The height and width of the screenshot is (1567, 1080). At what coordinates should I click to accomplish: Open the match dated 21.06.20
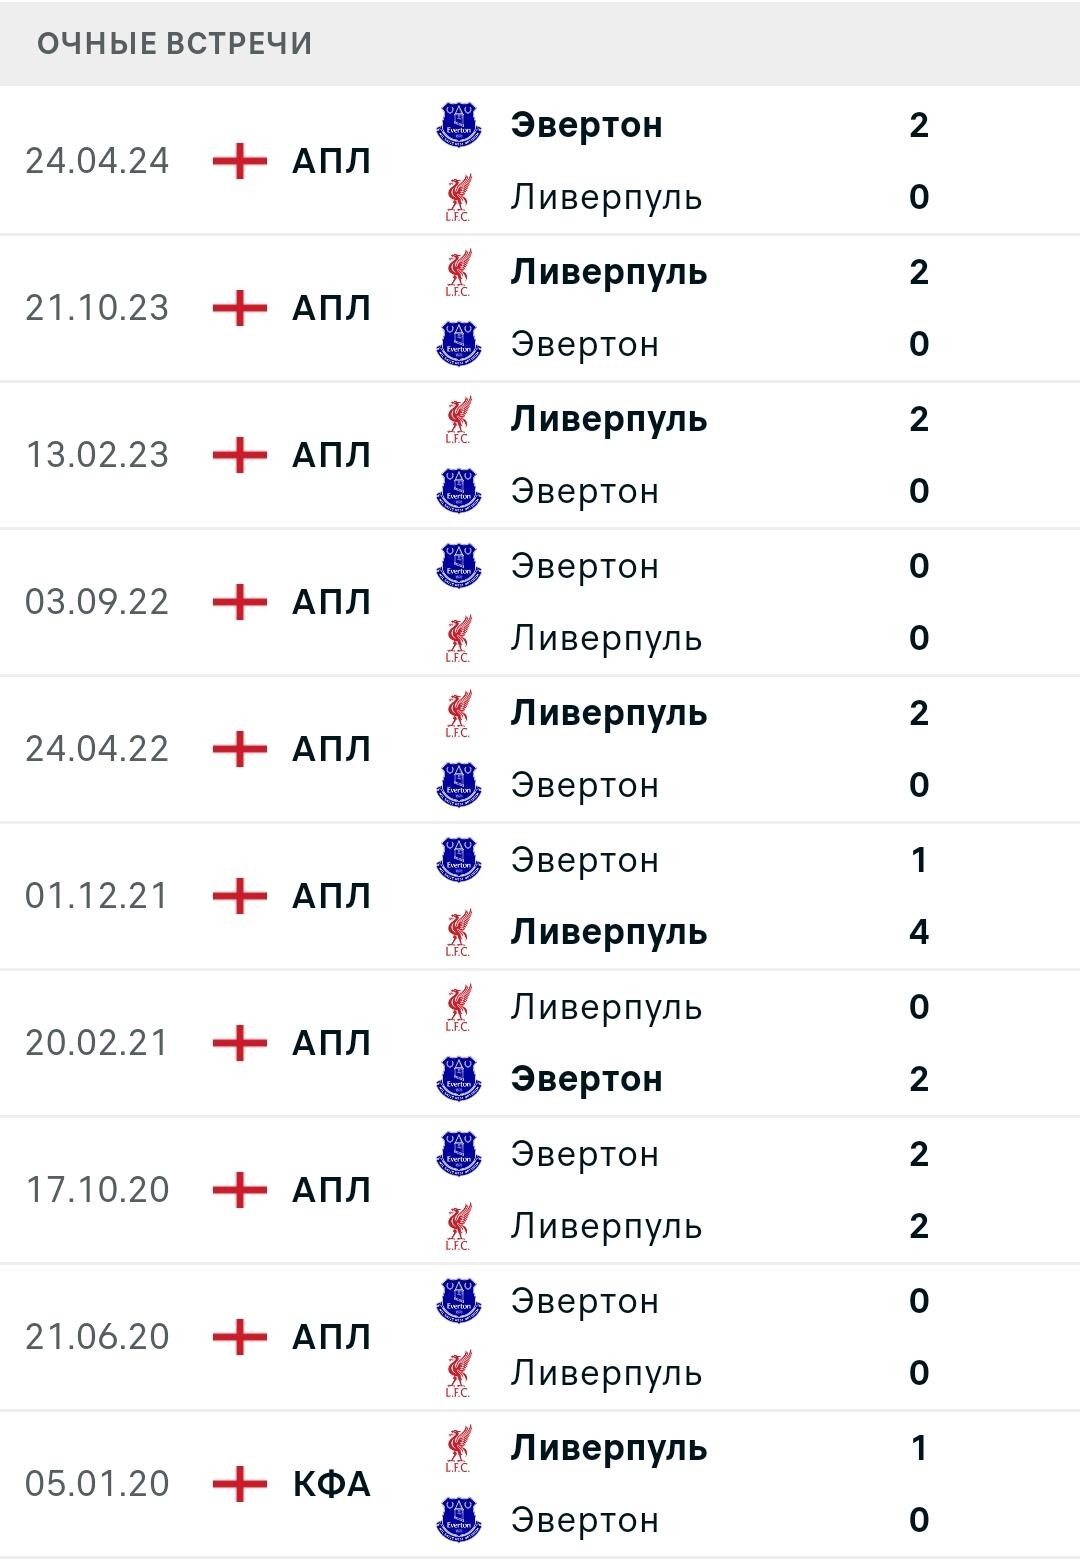[540, 1337]
